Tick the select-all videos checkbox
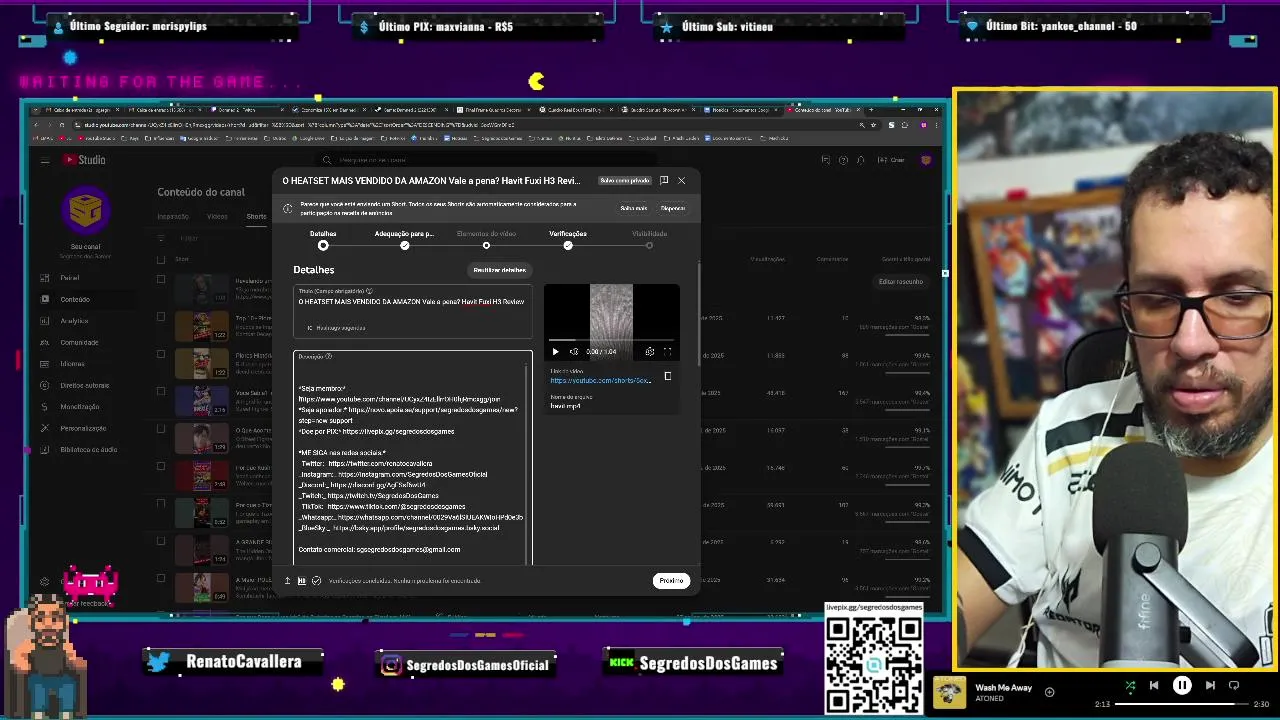 161,259
